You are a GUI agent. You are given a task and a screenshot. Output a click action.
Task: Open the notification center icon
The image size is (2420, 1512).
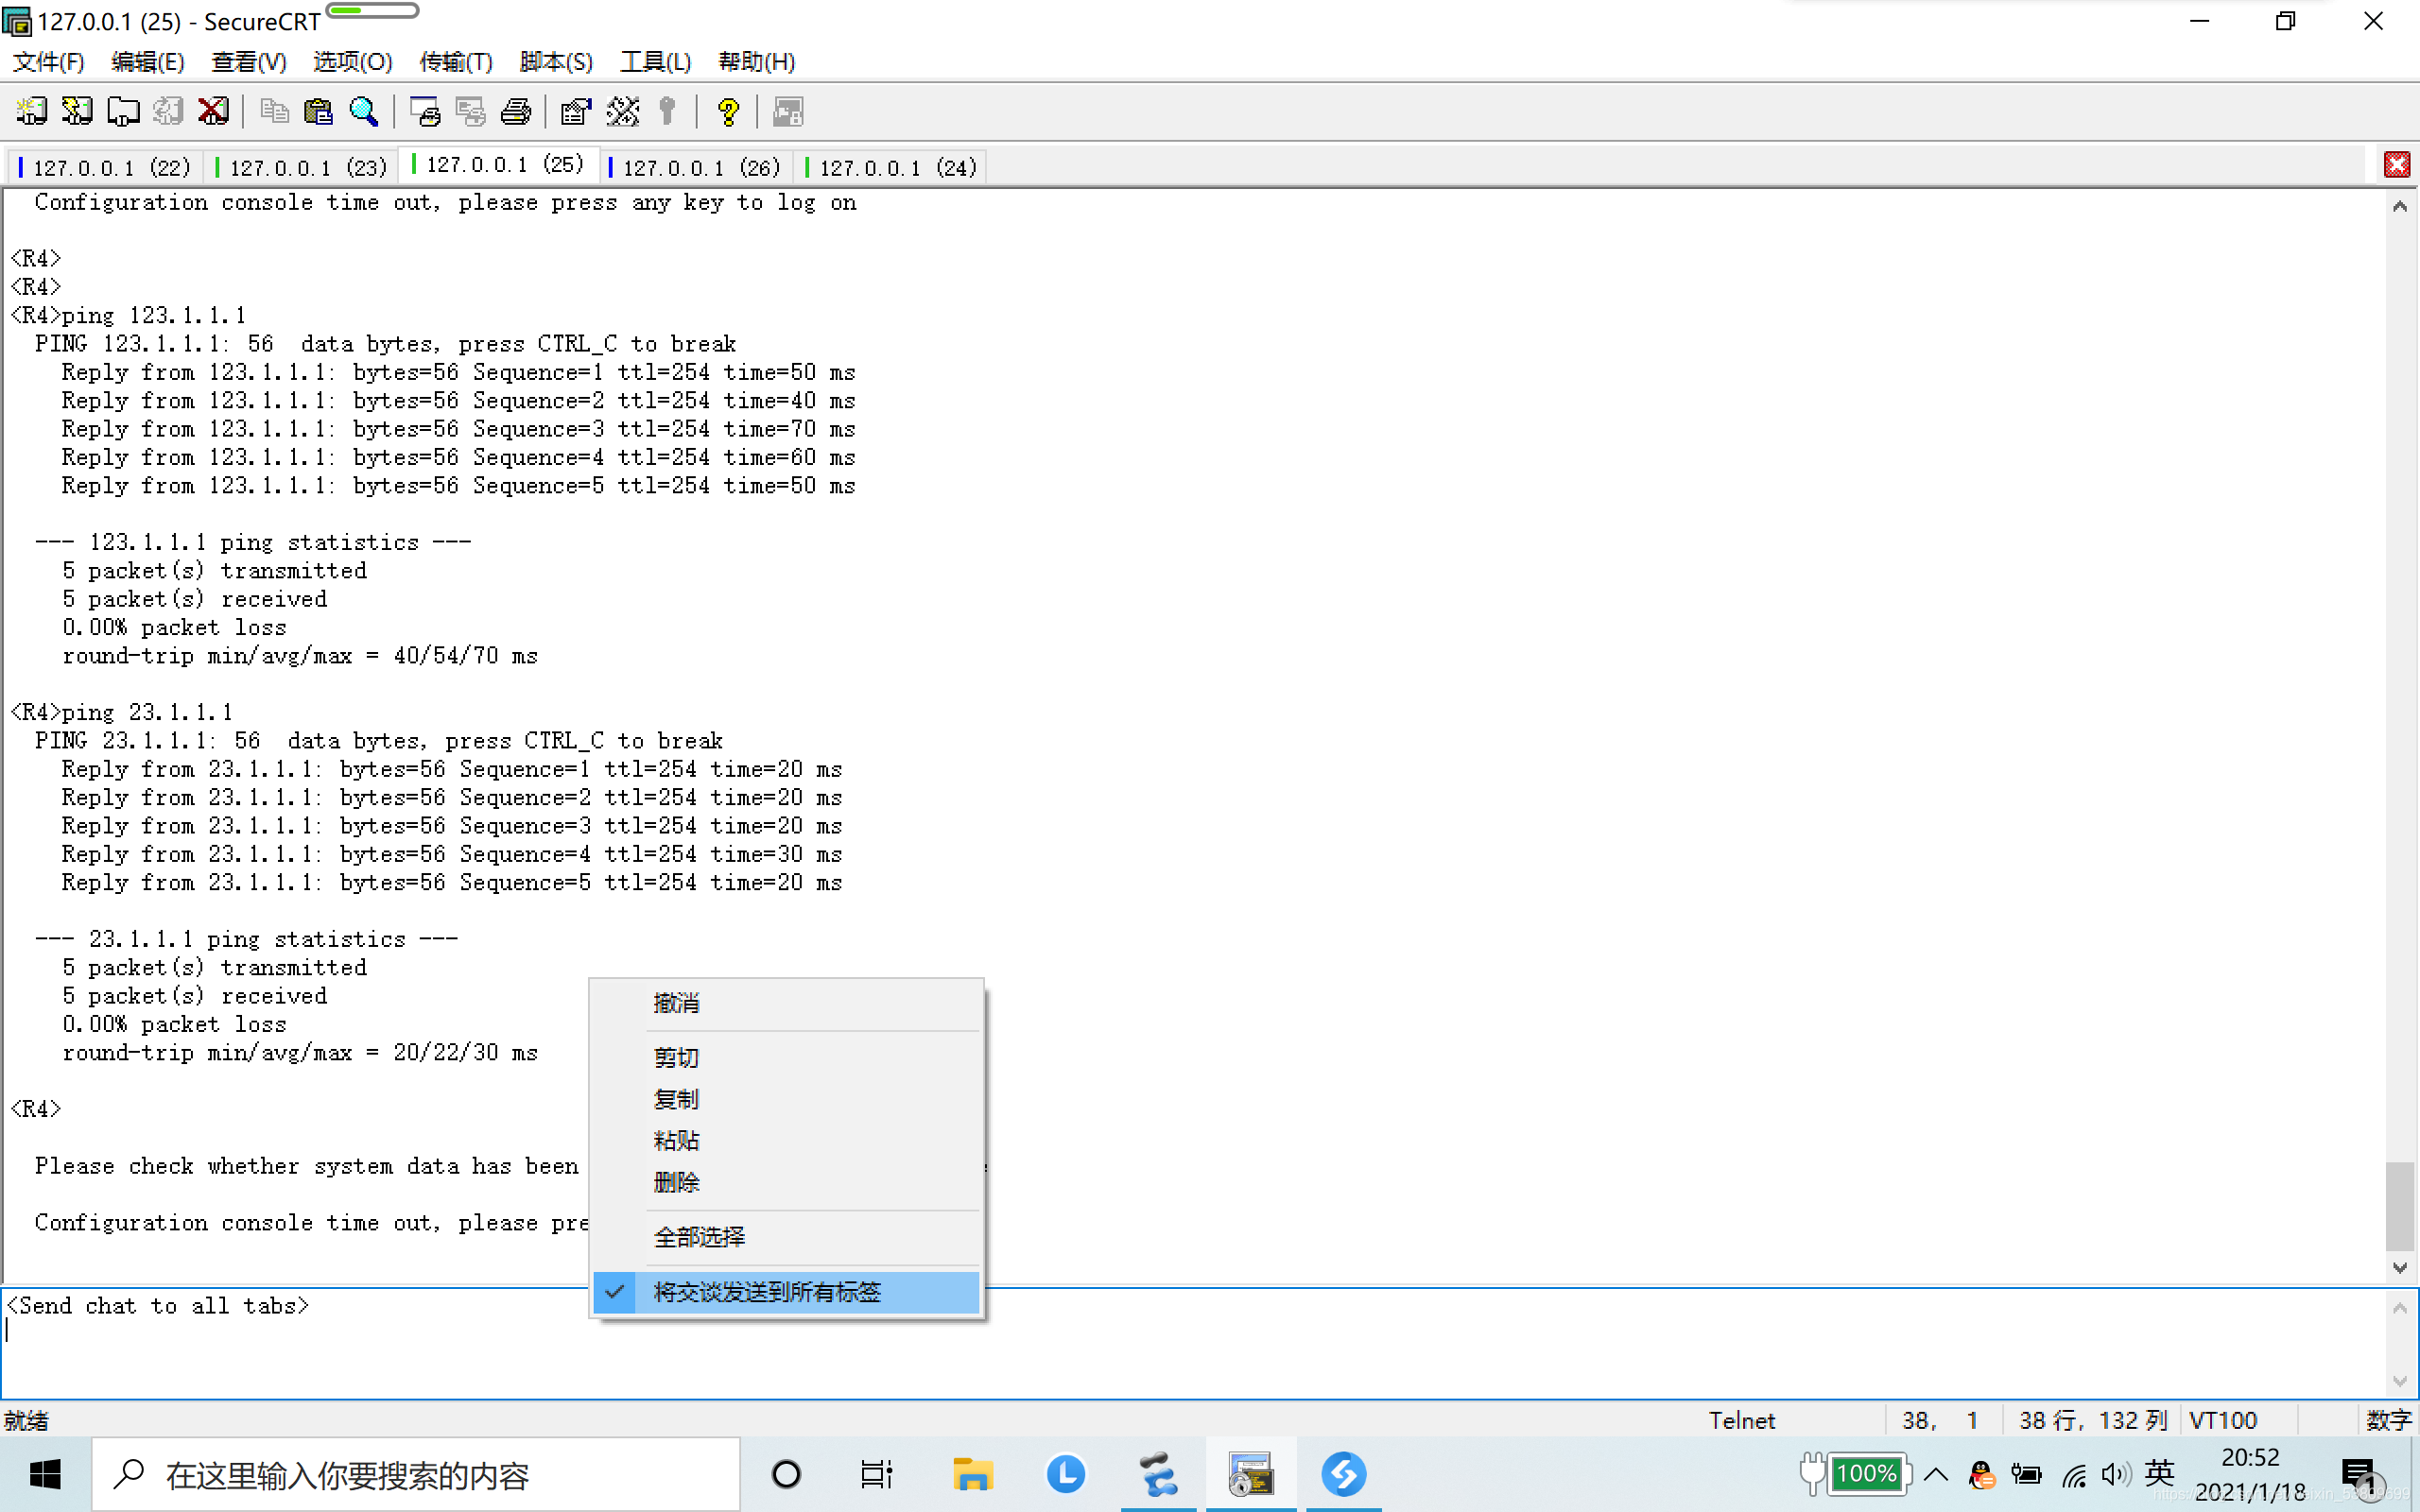[x=2360, y=1474]
